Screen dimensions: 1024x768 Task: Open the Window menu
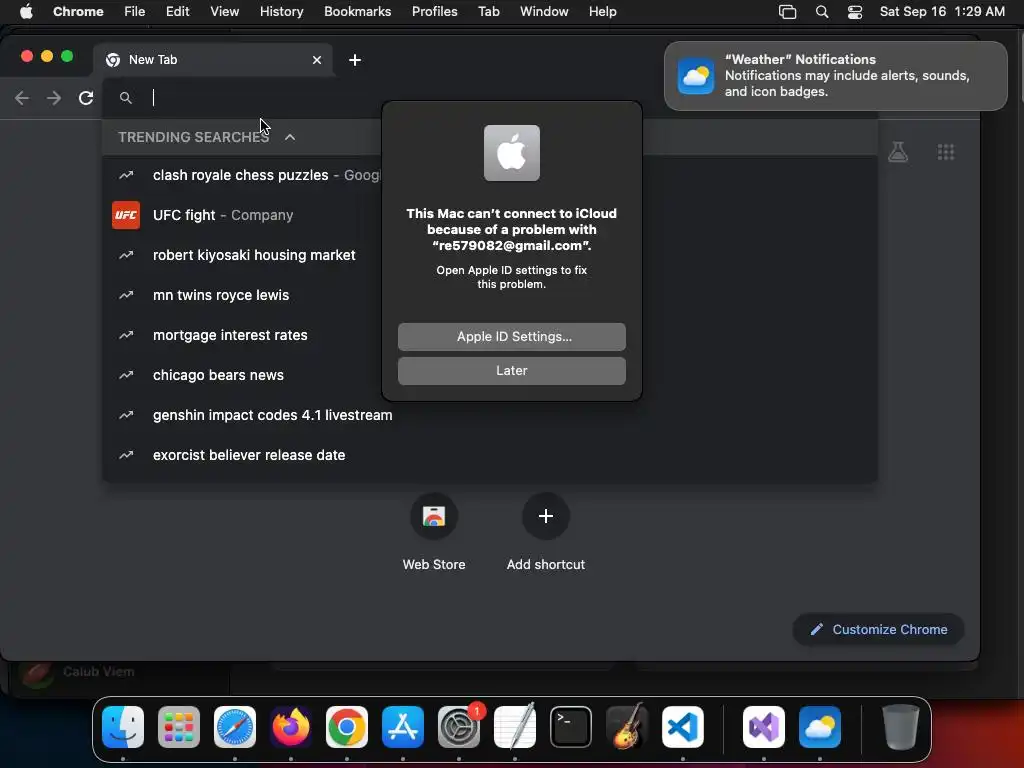click(544, 12)
